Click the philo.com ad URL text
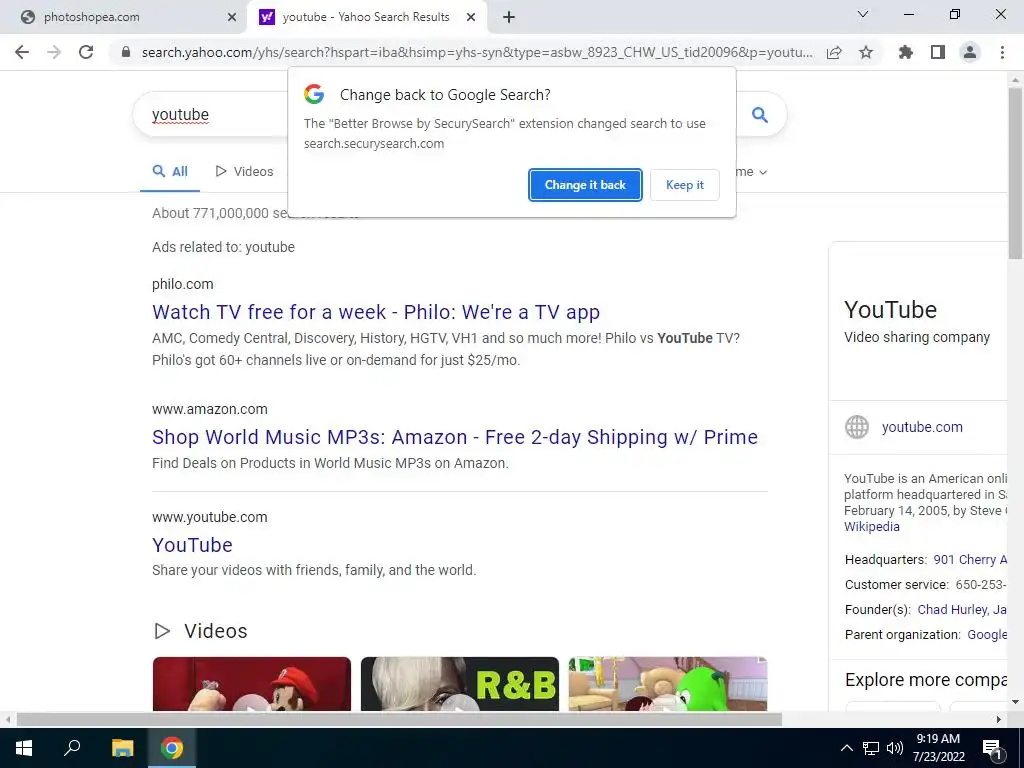Image resolution: width=1024 pixels, height=768 pixels. [x=183, y=284]
